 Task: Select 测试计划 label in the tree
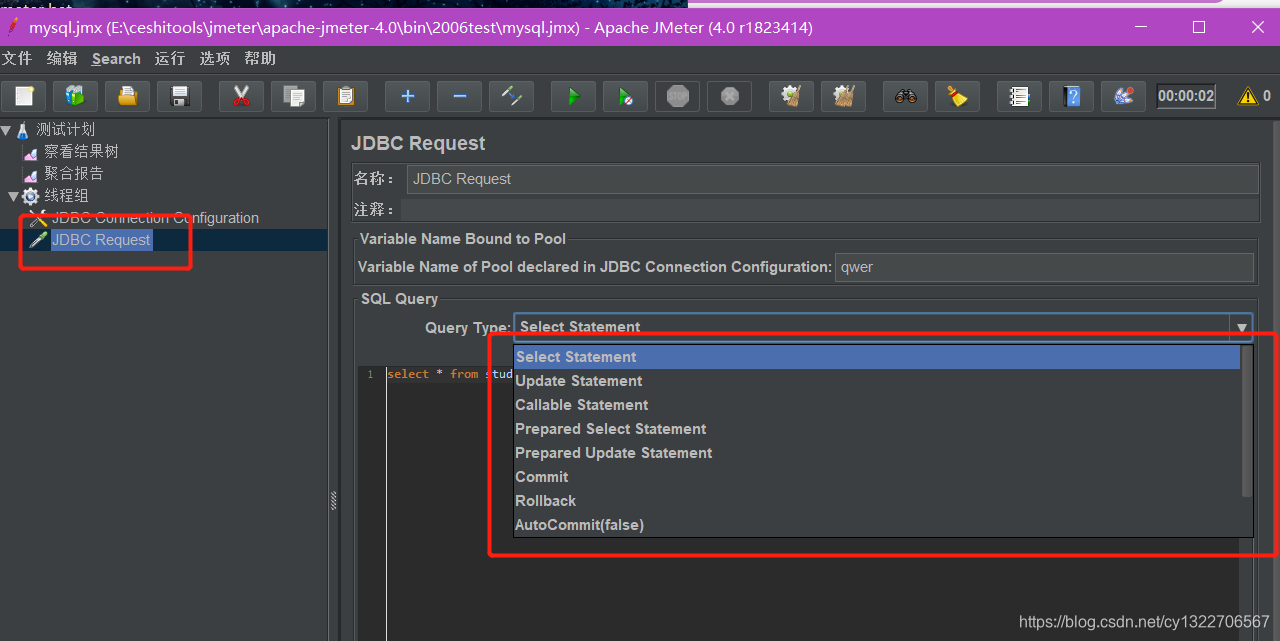point(66,130)
